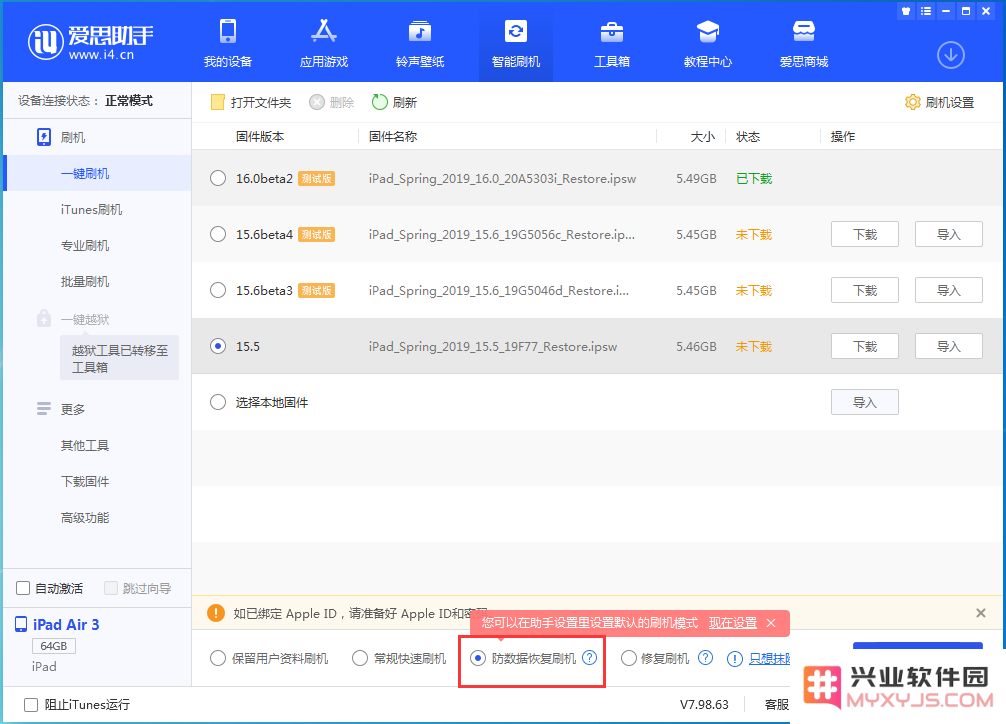Open 刷机设置 gear settings
The image size is (1006, 724).
coord(939,102)
